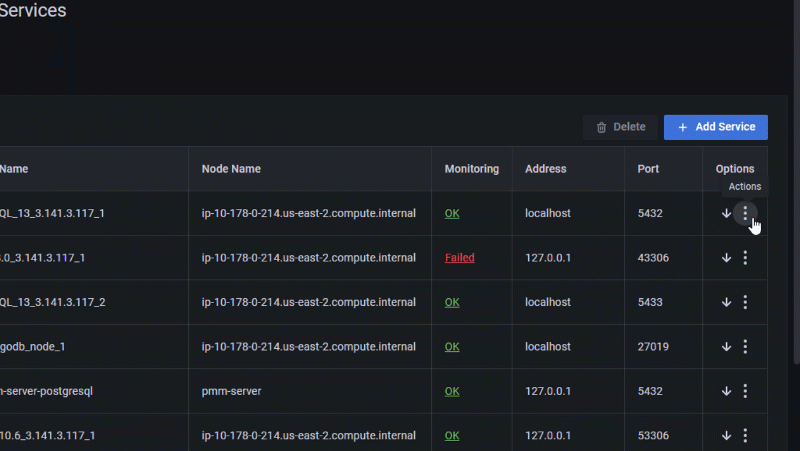Open three-dot menu for port 53306 service
This screenshot has height=451, width=800.
click(x=745, y=436)
